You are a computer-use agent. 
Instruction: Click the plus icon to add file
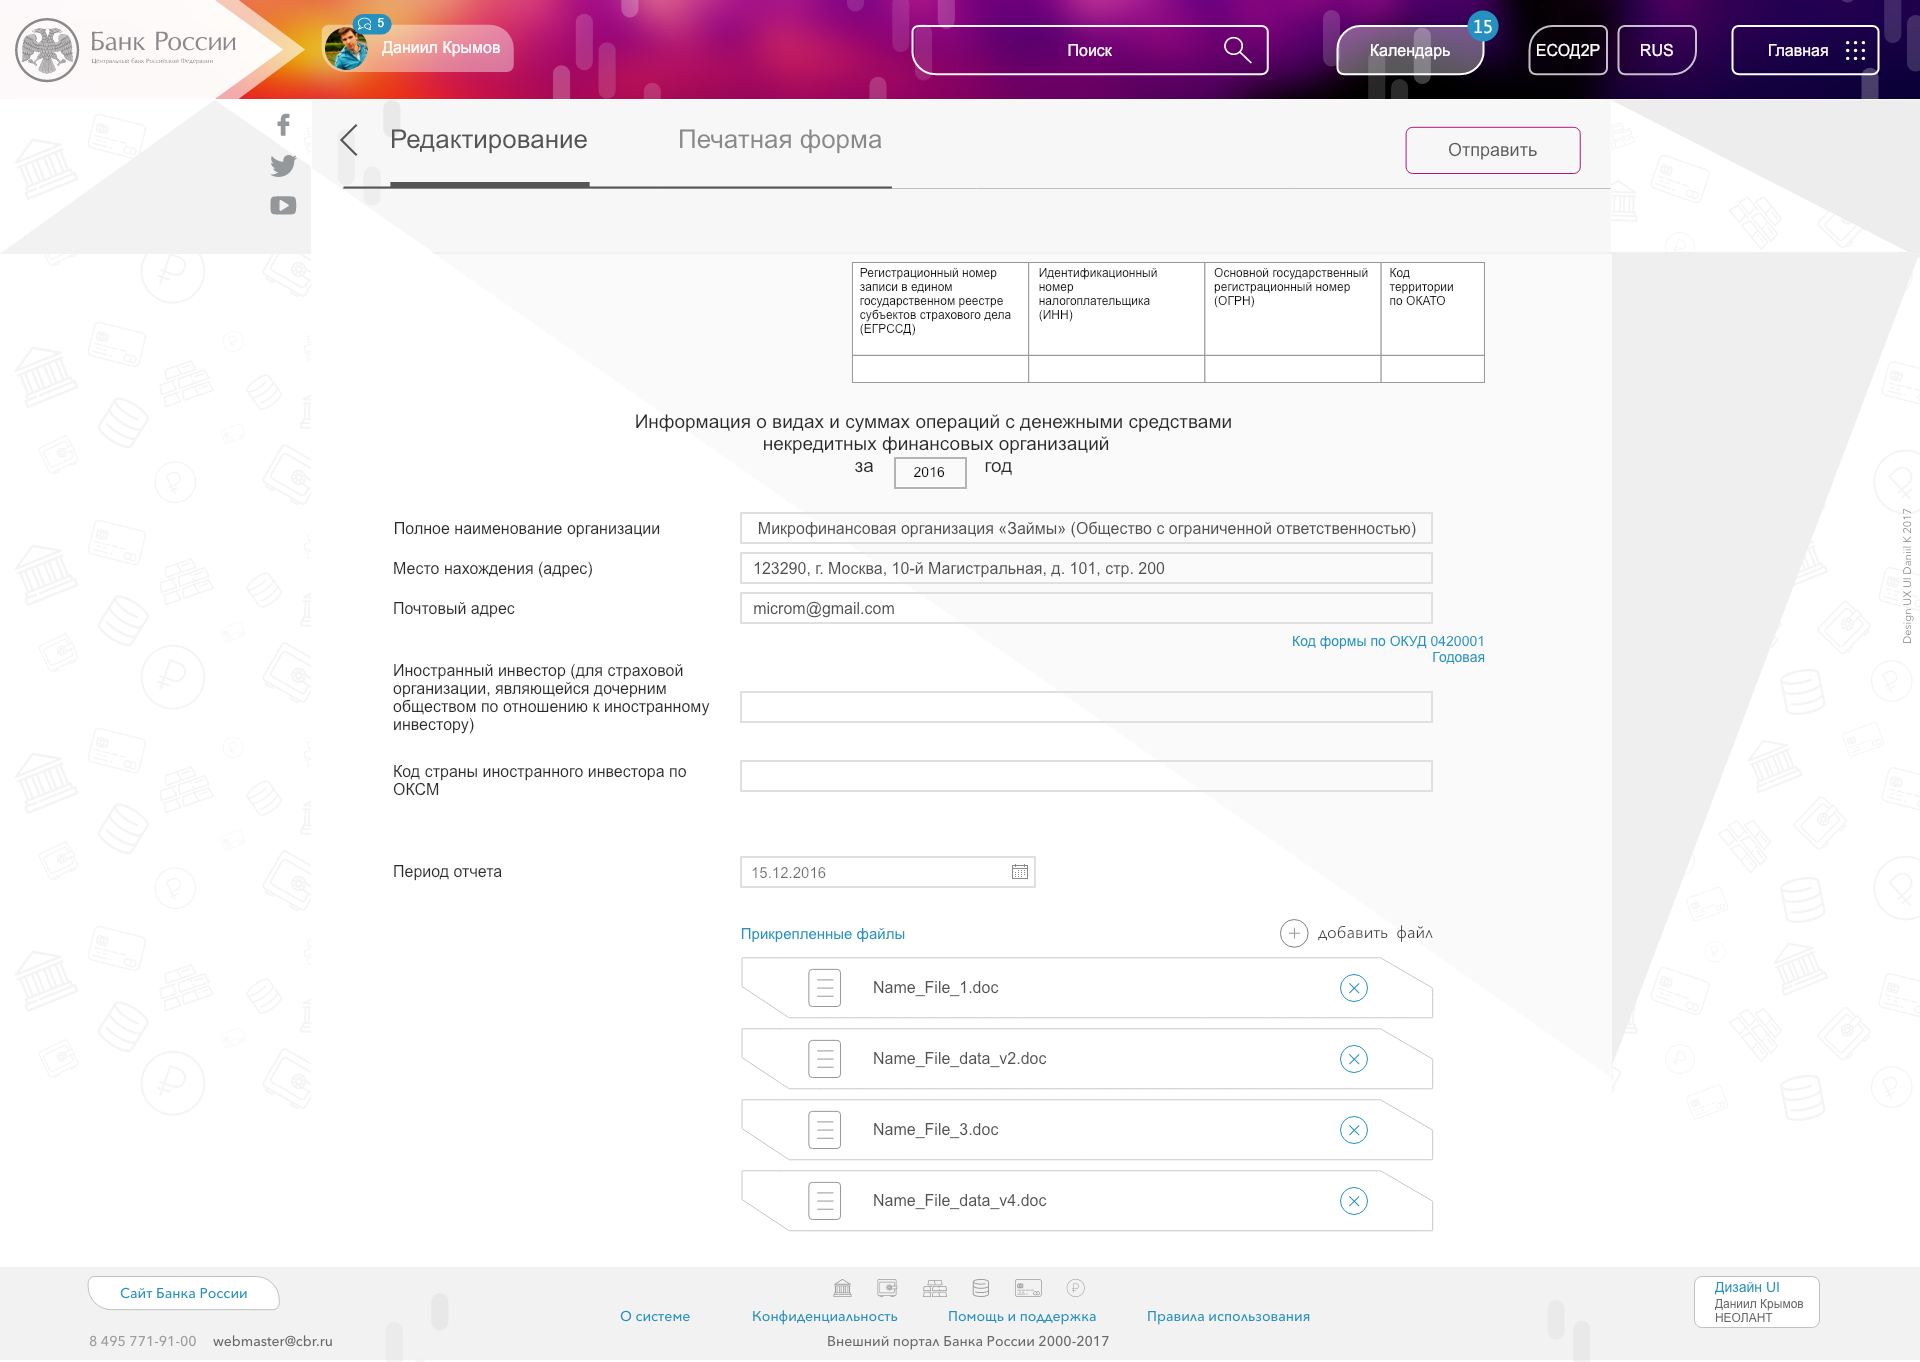click(x=1294, y=933)
